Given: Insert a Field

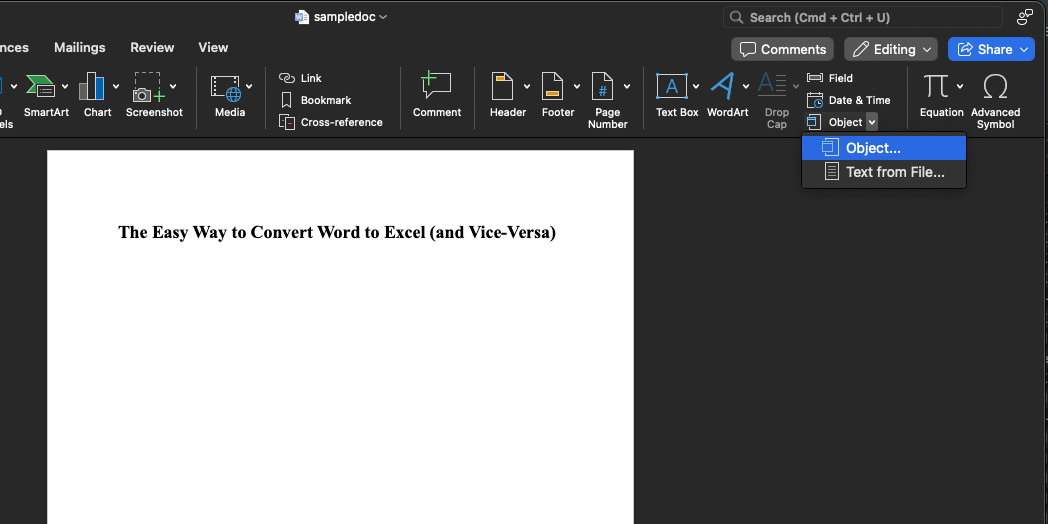Looking at the screenshot, I should point(829,78).
